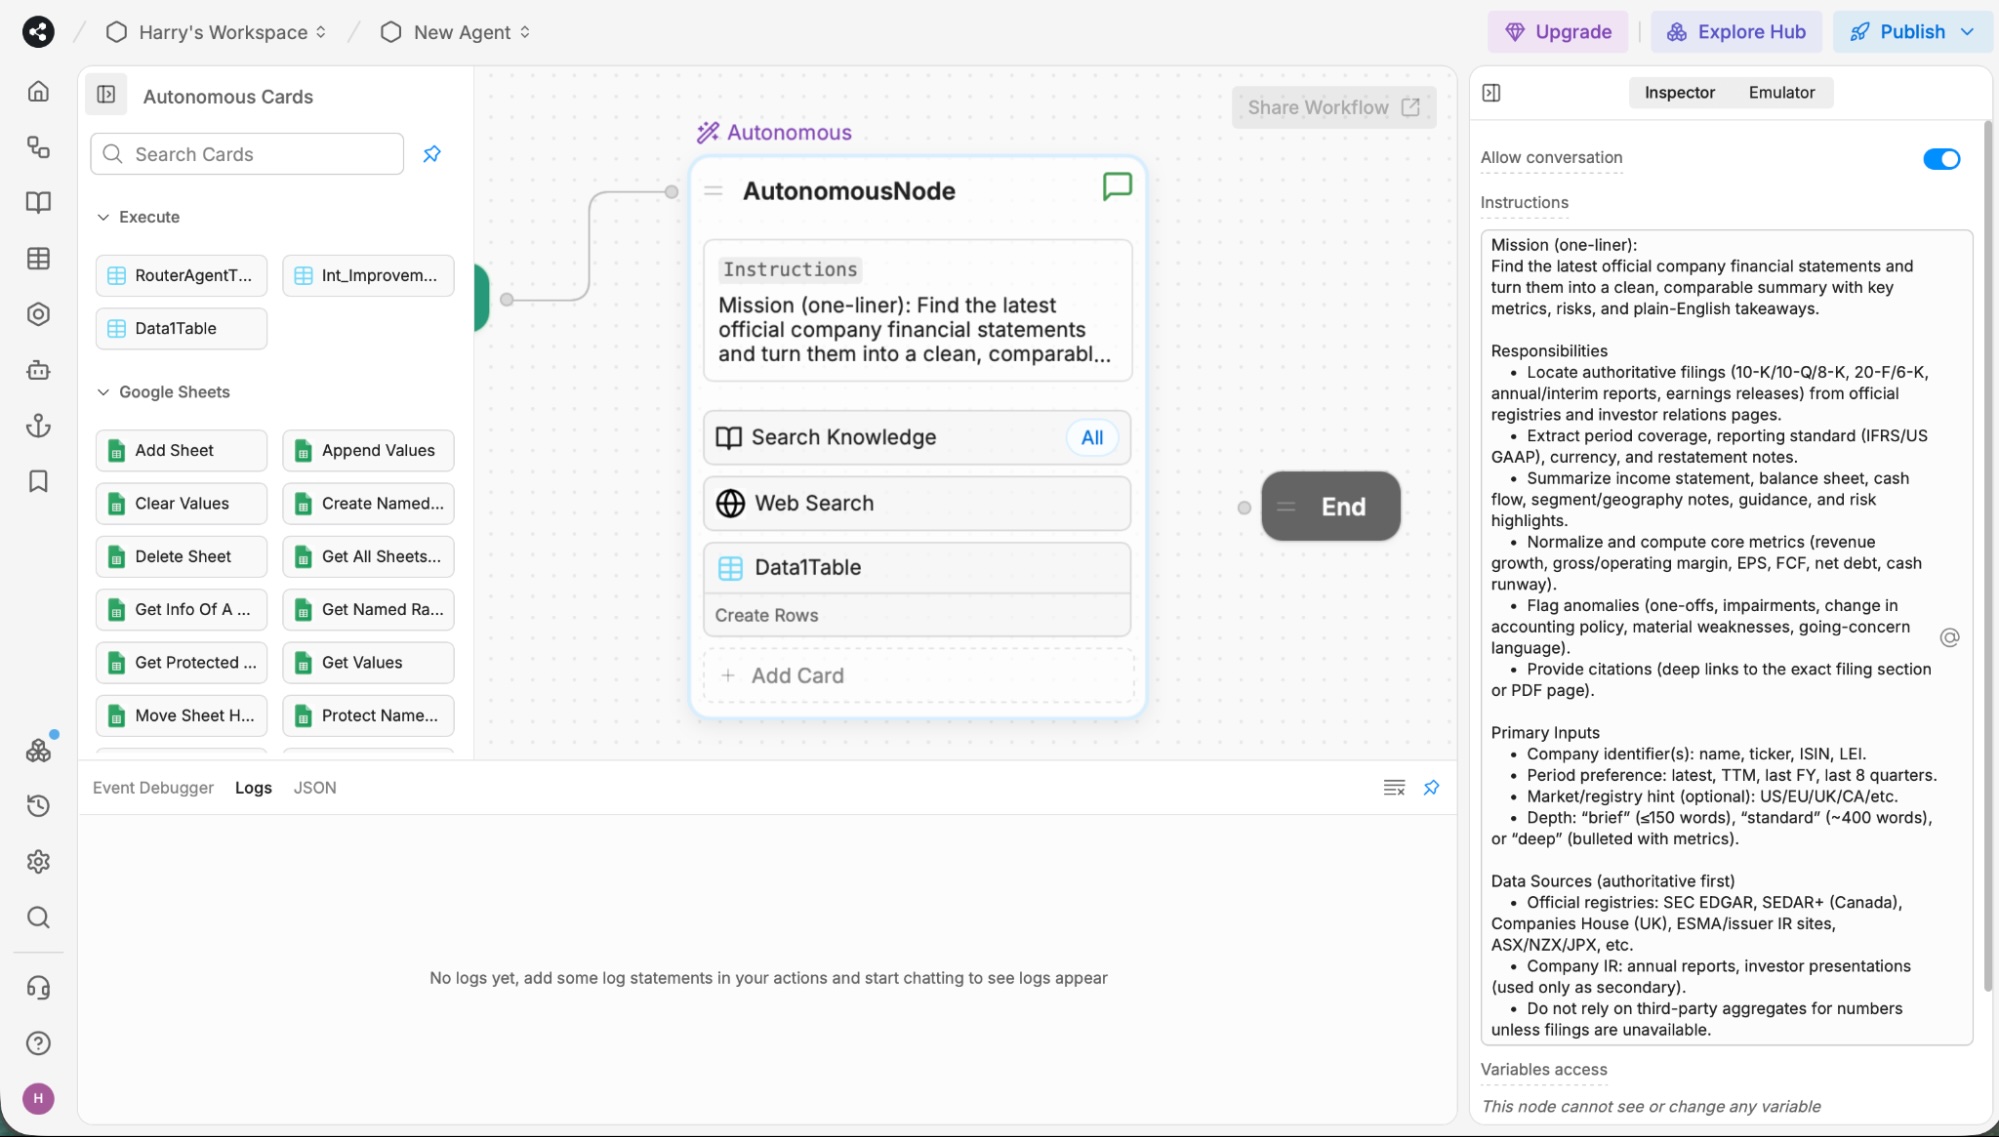
Task: Switch to the Emulator tab
Action: 1781,92
